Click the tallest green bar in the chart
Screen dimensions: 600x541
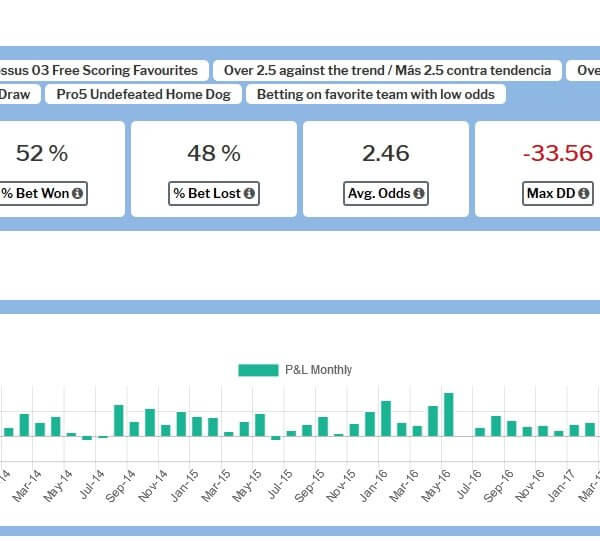tap(449, 414)
